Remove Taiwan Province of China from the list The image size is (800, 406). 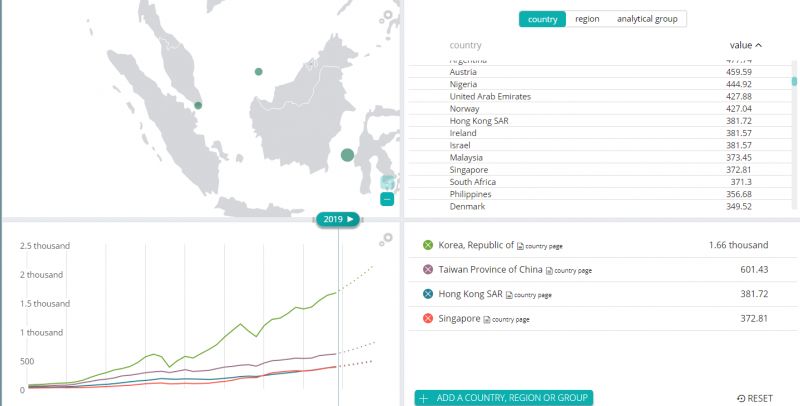[x=428, y=270]
